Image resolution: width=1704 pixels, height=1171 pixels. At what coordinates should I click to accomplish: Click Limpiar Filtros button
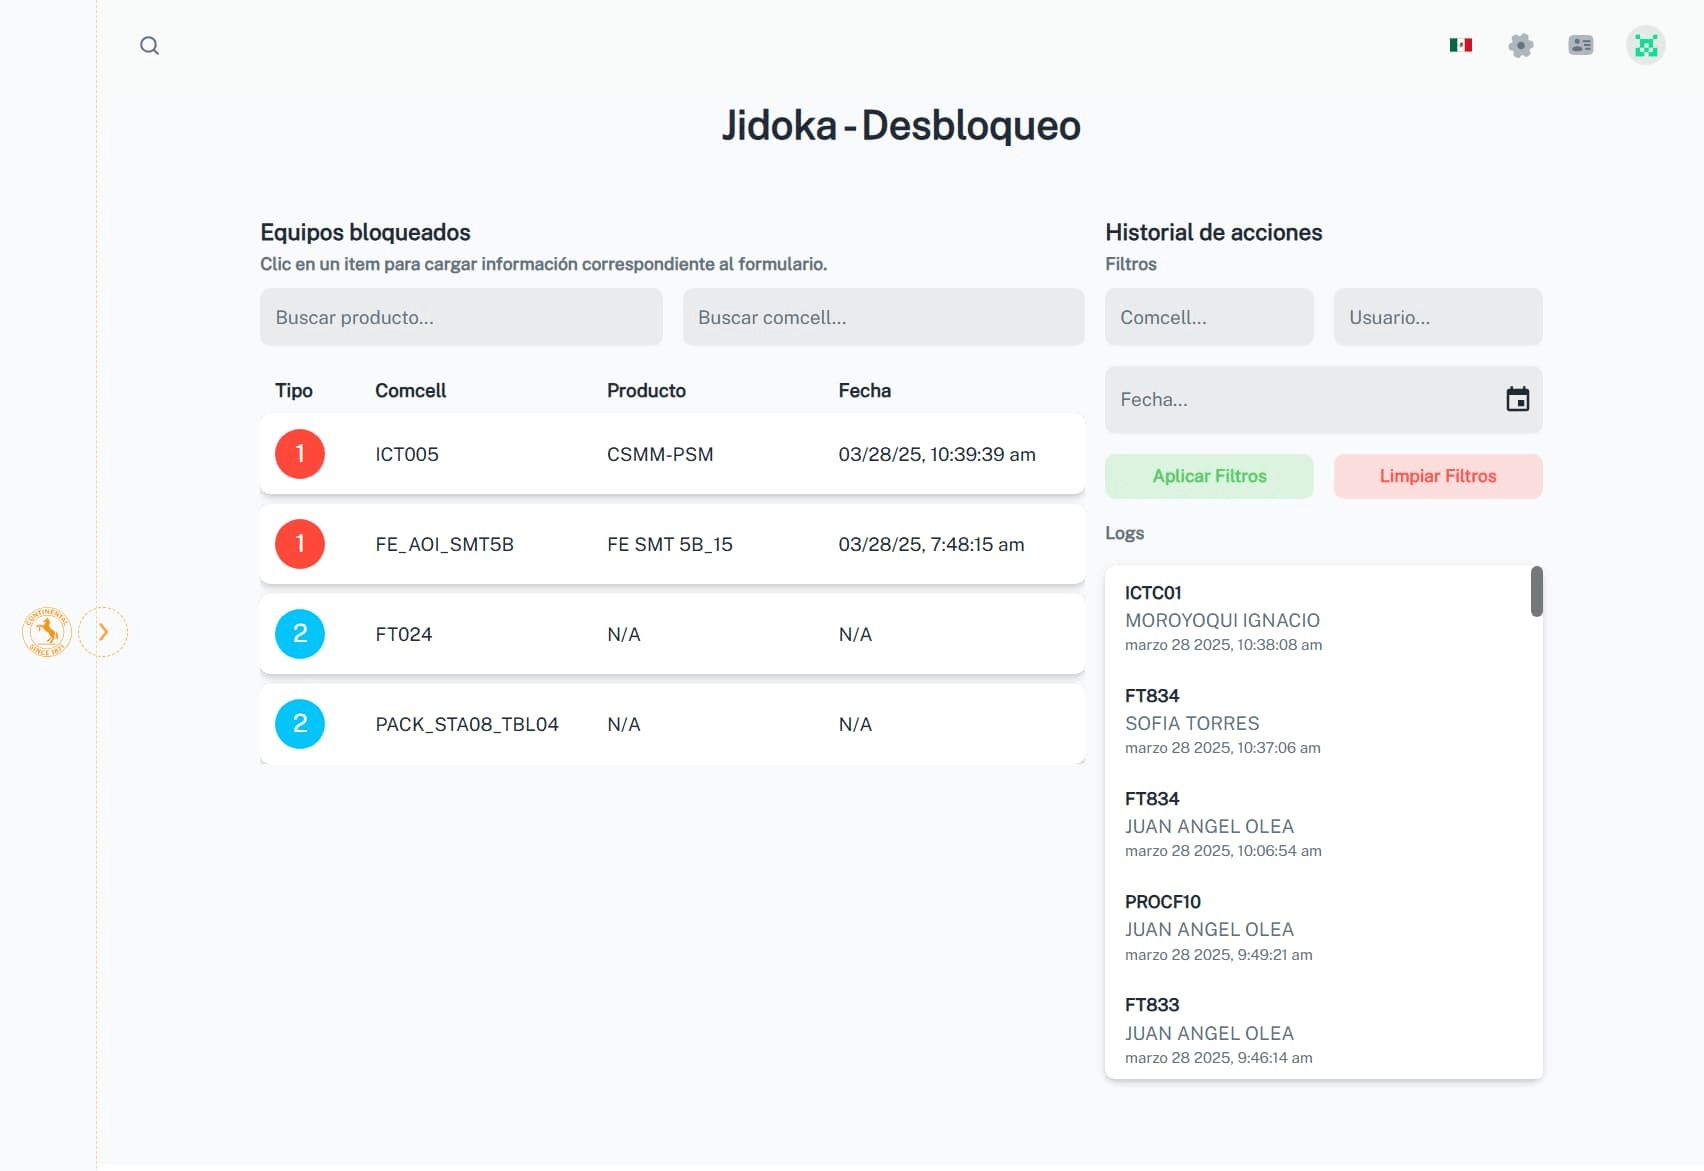pos(1437,476)
